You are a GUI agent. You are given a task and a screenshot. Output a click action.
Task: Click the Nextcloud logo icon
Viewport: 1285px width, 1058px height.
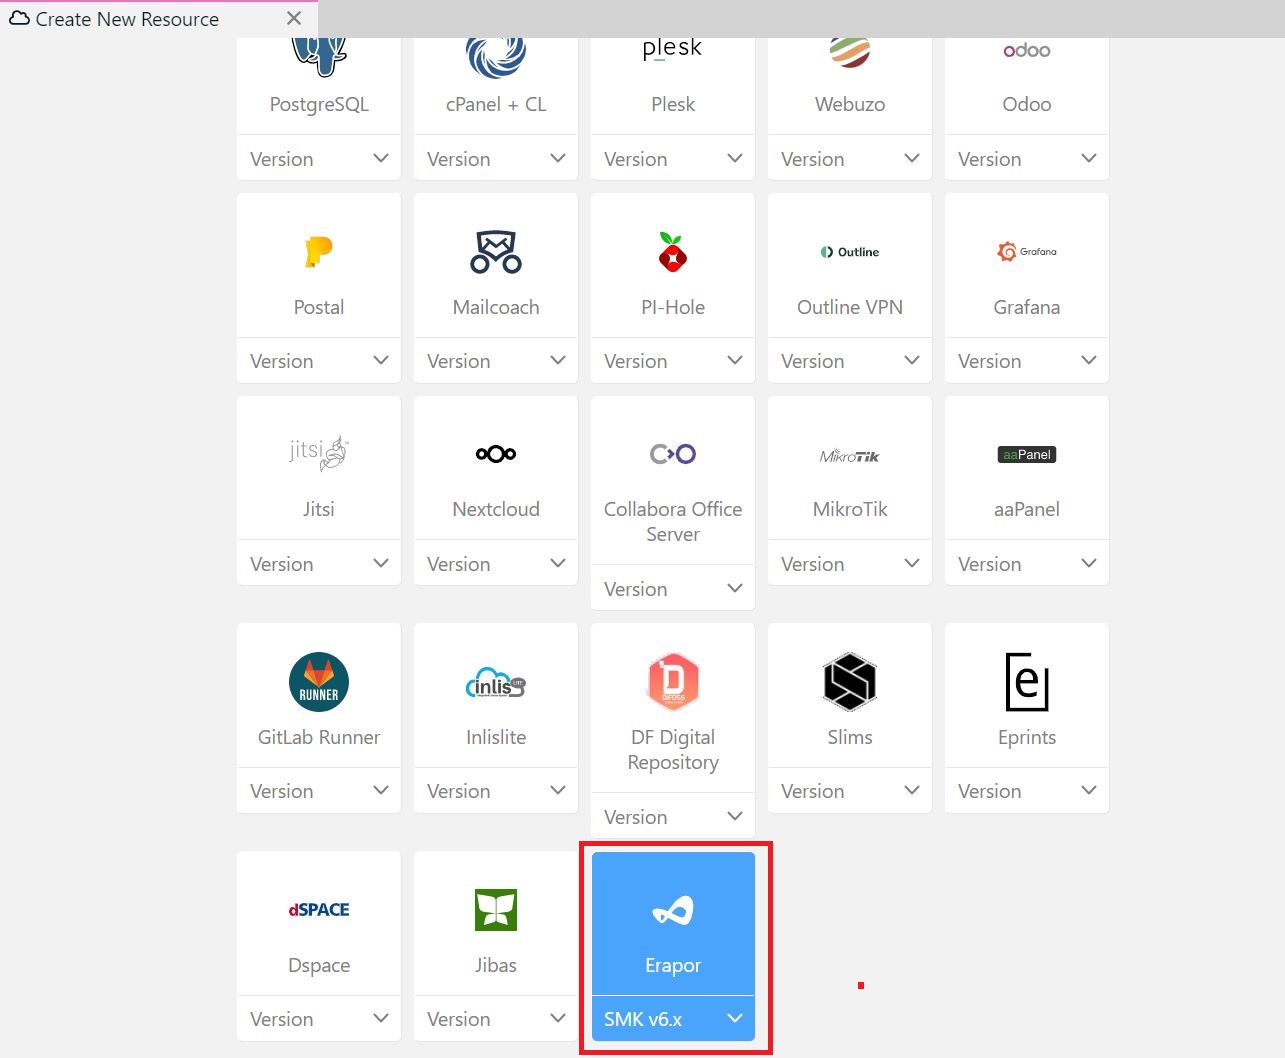pyautogui.click(x=496, y=454)
